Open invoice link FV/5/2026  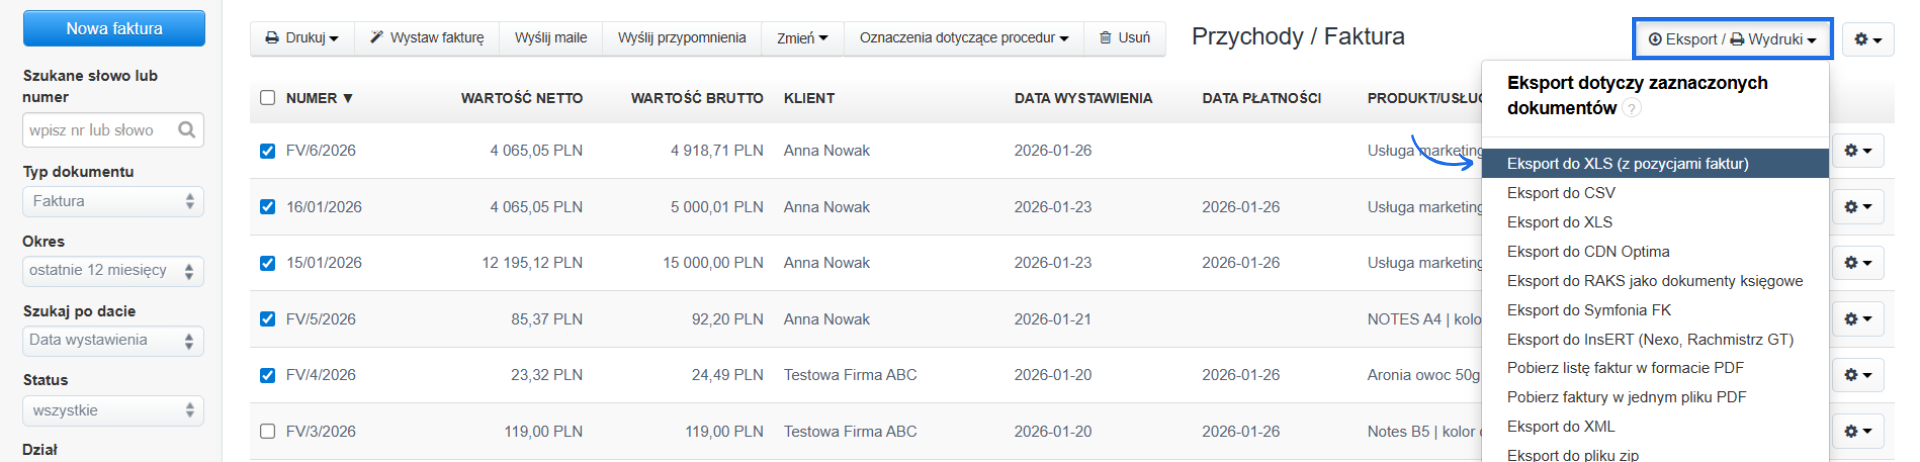321,319
